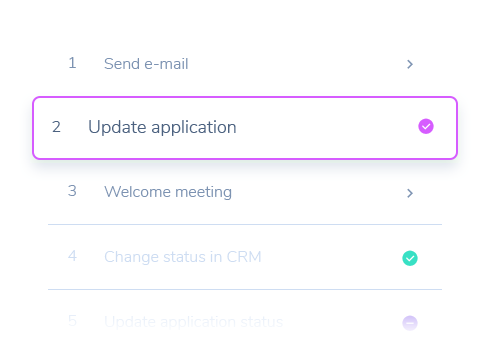Select the Update application label
Screen dimensions: 490x360
[162, 127]
